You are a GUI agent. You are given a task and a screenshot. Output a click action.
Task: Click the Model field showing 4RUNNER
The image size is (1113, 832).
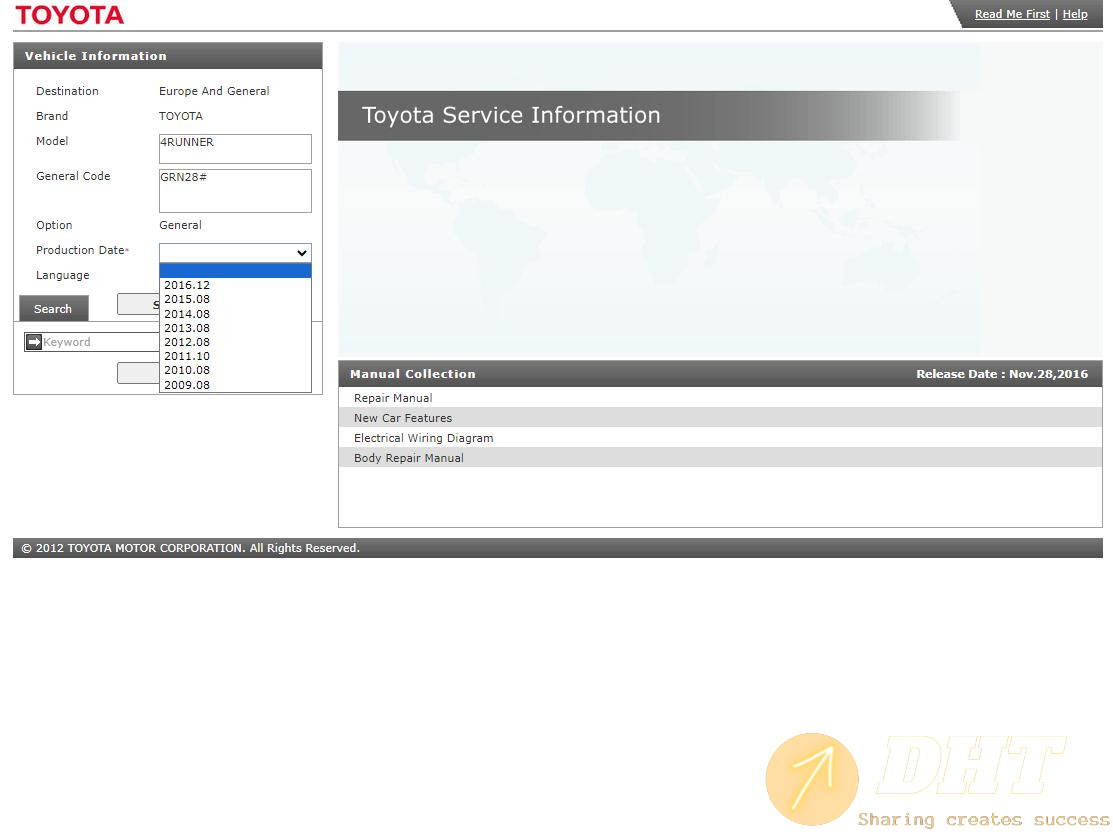235,148
